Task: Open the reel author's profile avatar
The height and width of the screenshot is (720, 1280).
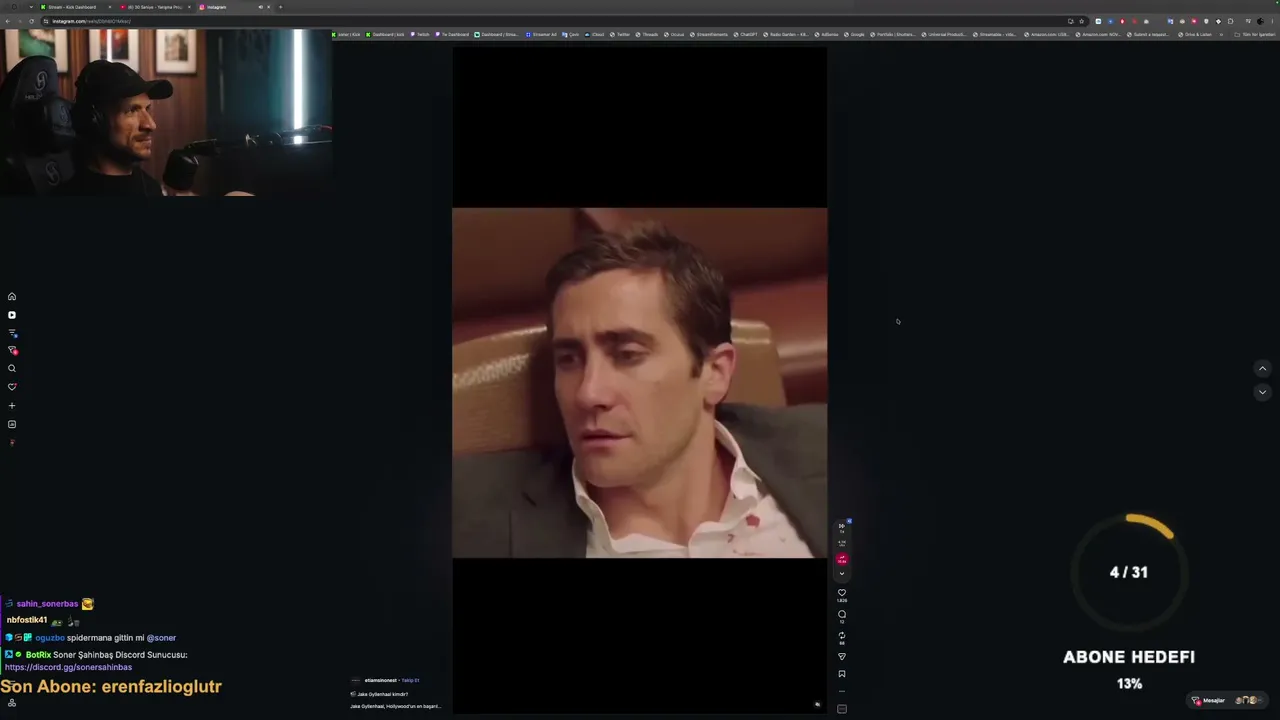Action: [x=355, y=680]
